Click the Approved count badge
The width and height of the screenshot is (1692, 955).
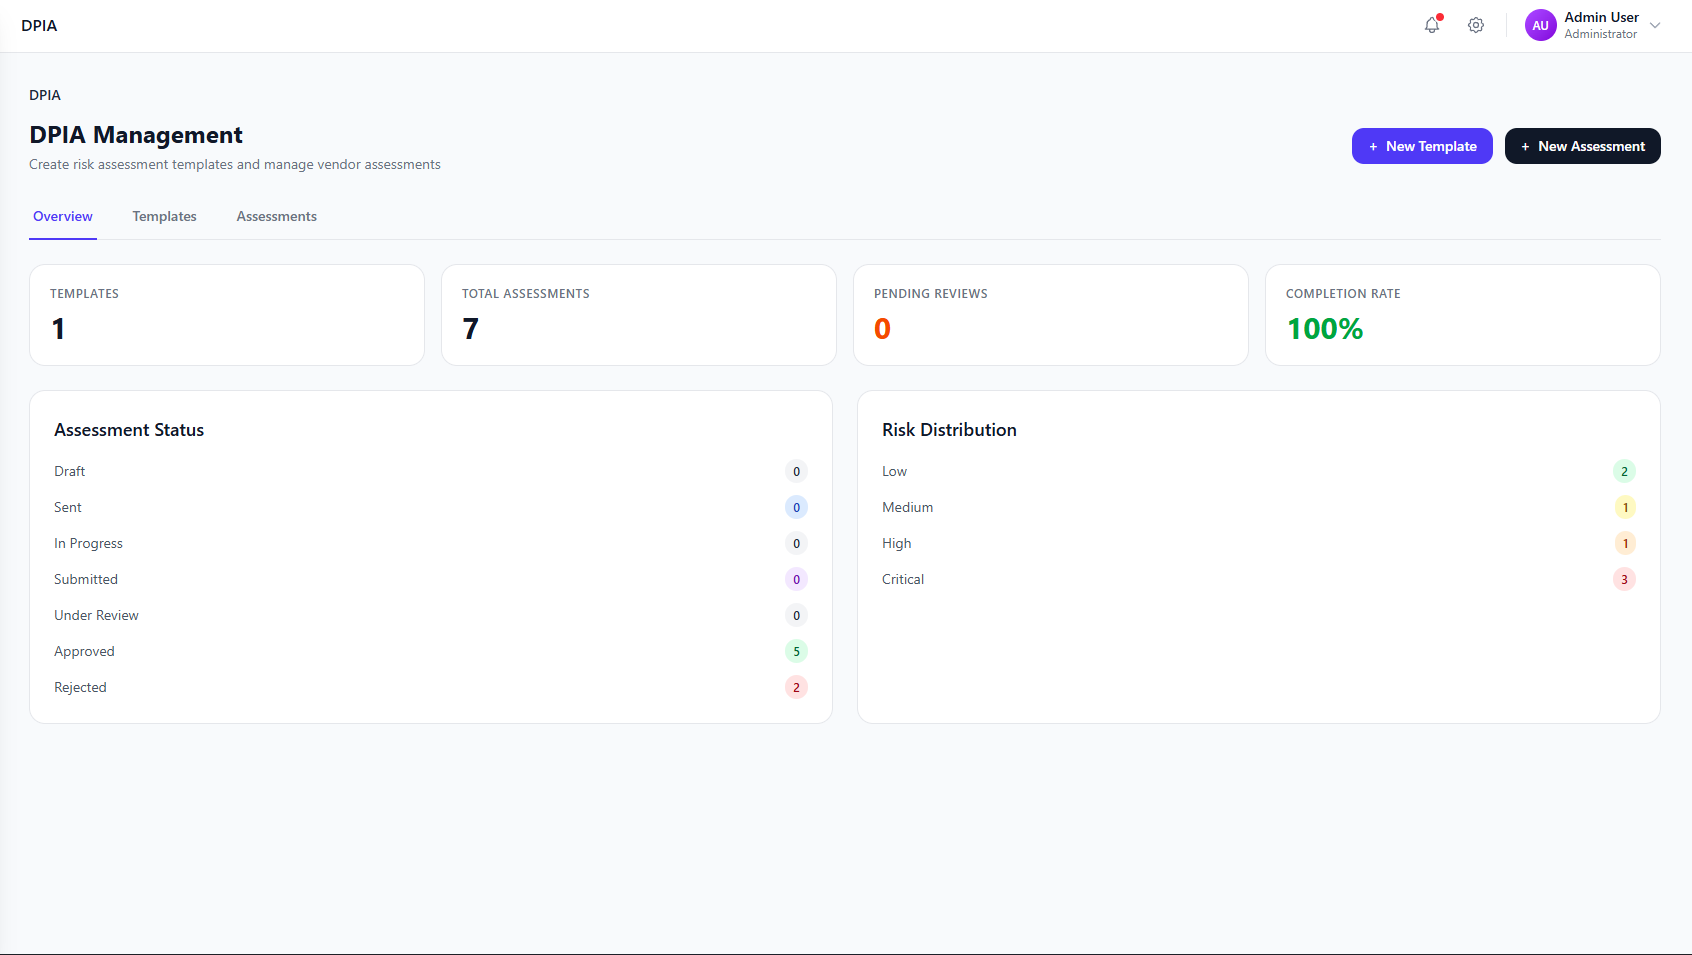[x=796, y=652]
